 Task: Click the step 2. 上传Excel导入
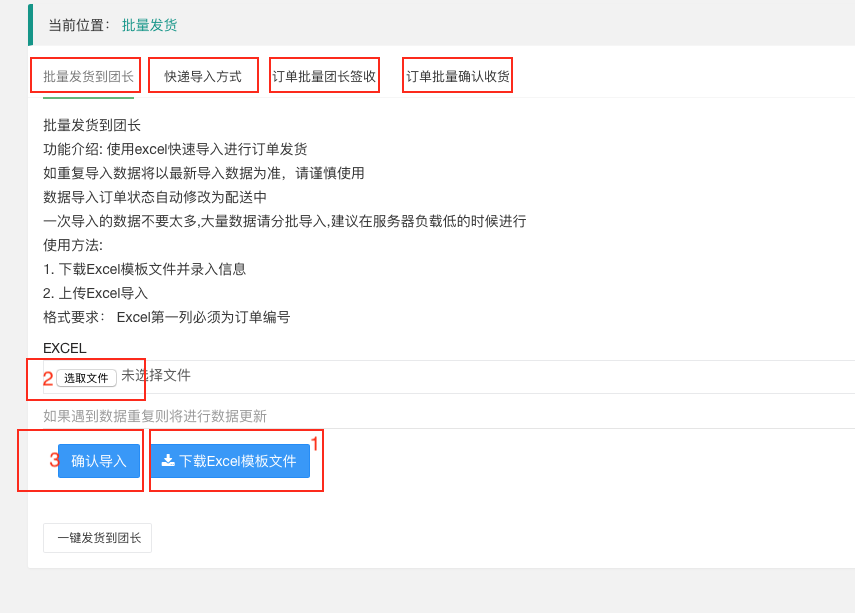pos(95,293)
